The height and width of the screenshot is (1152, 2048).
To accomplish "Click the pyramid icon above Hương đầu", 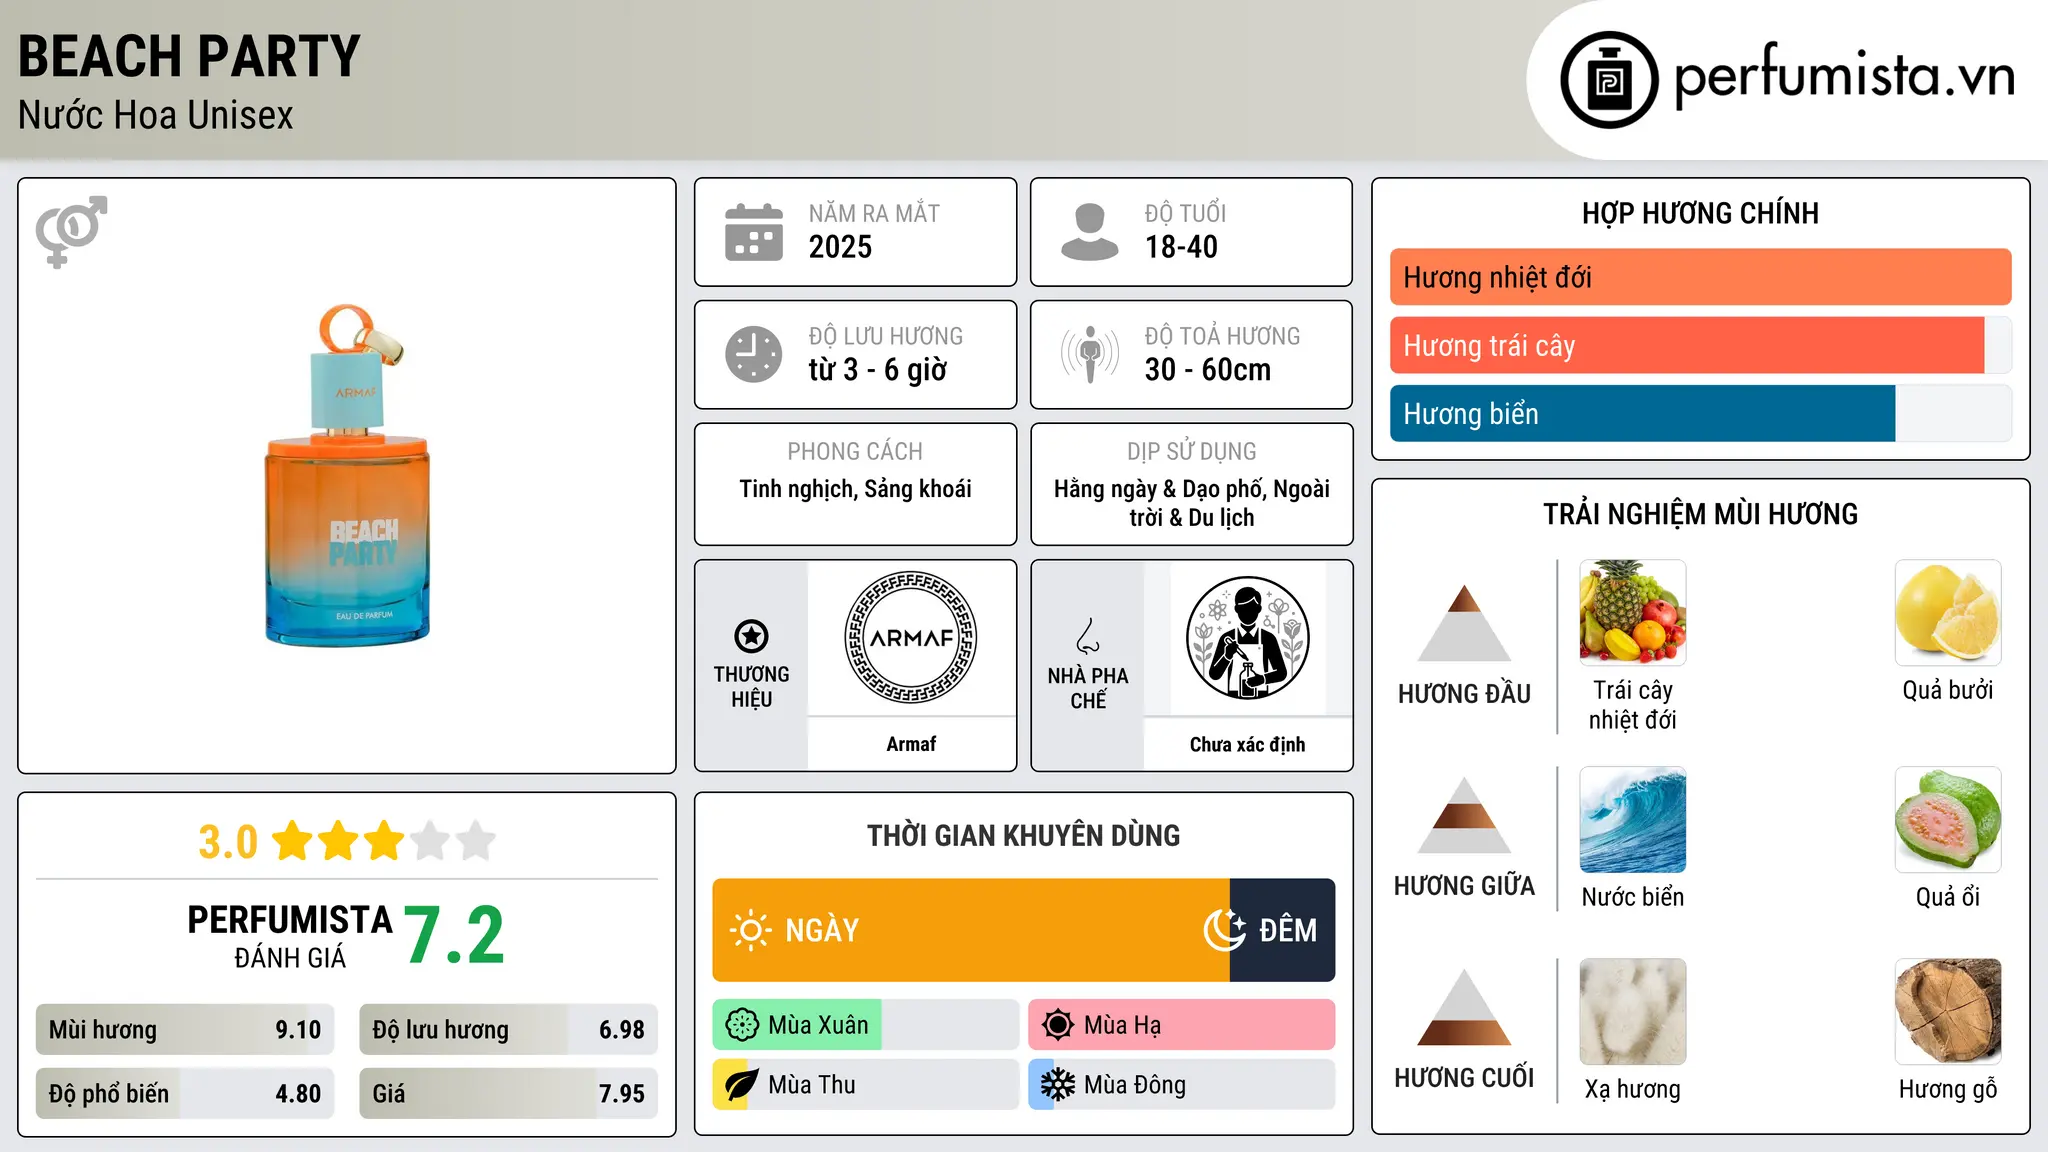I will click(x=1464, y=623).
